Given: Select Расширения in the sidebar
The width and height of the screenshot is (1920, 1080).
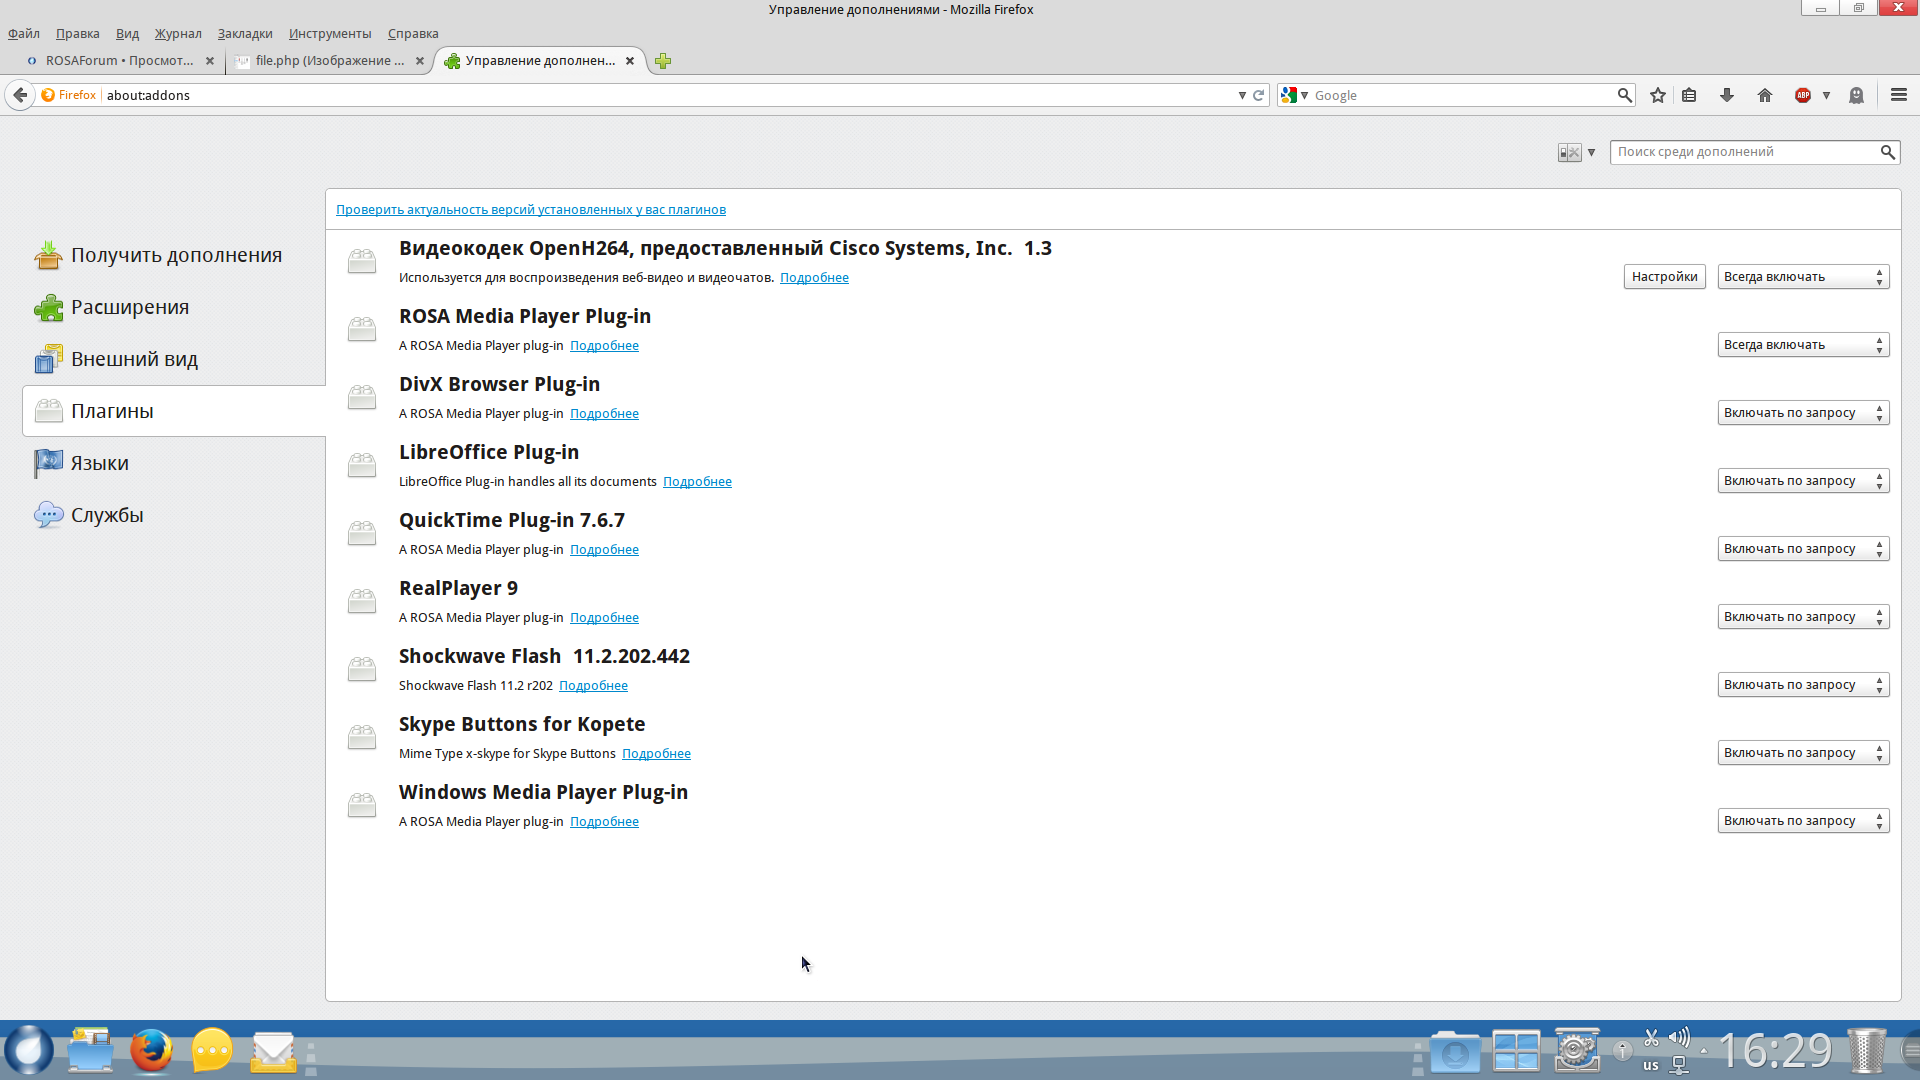Looking at the screenshot, I should point(130,307).
